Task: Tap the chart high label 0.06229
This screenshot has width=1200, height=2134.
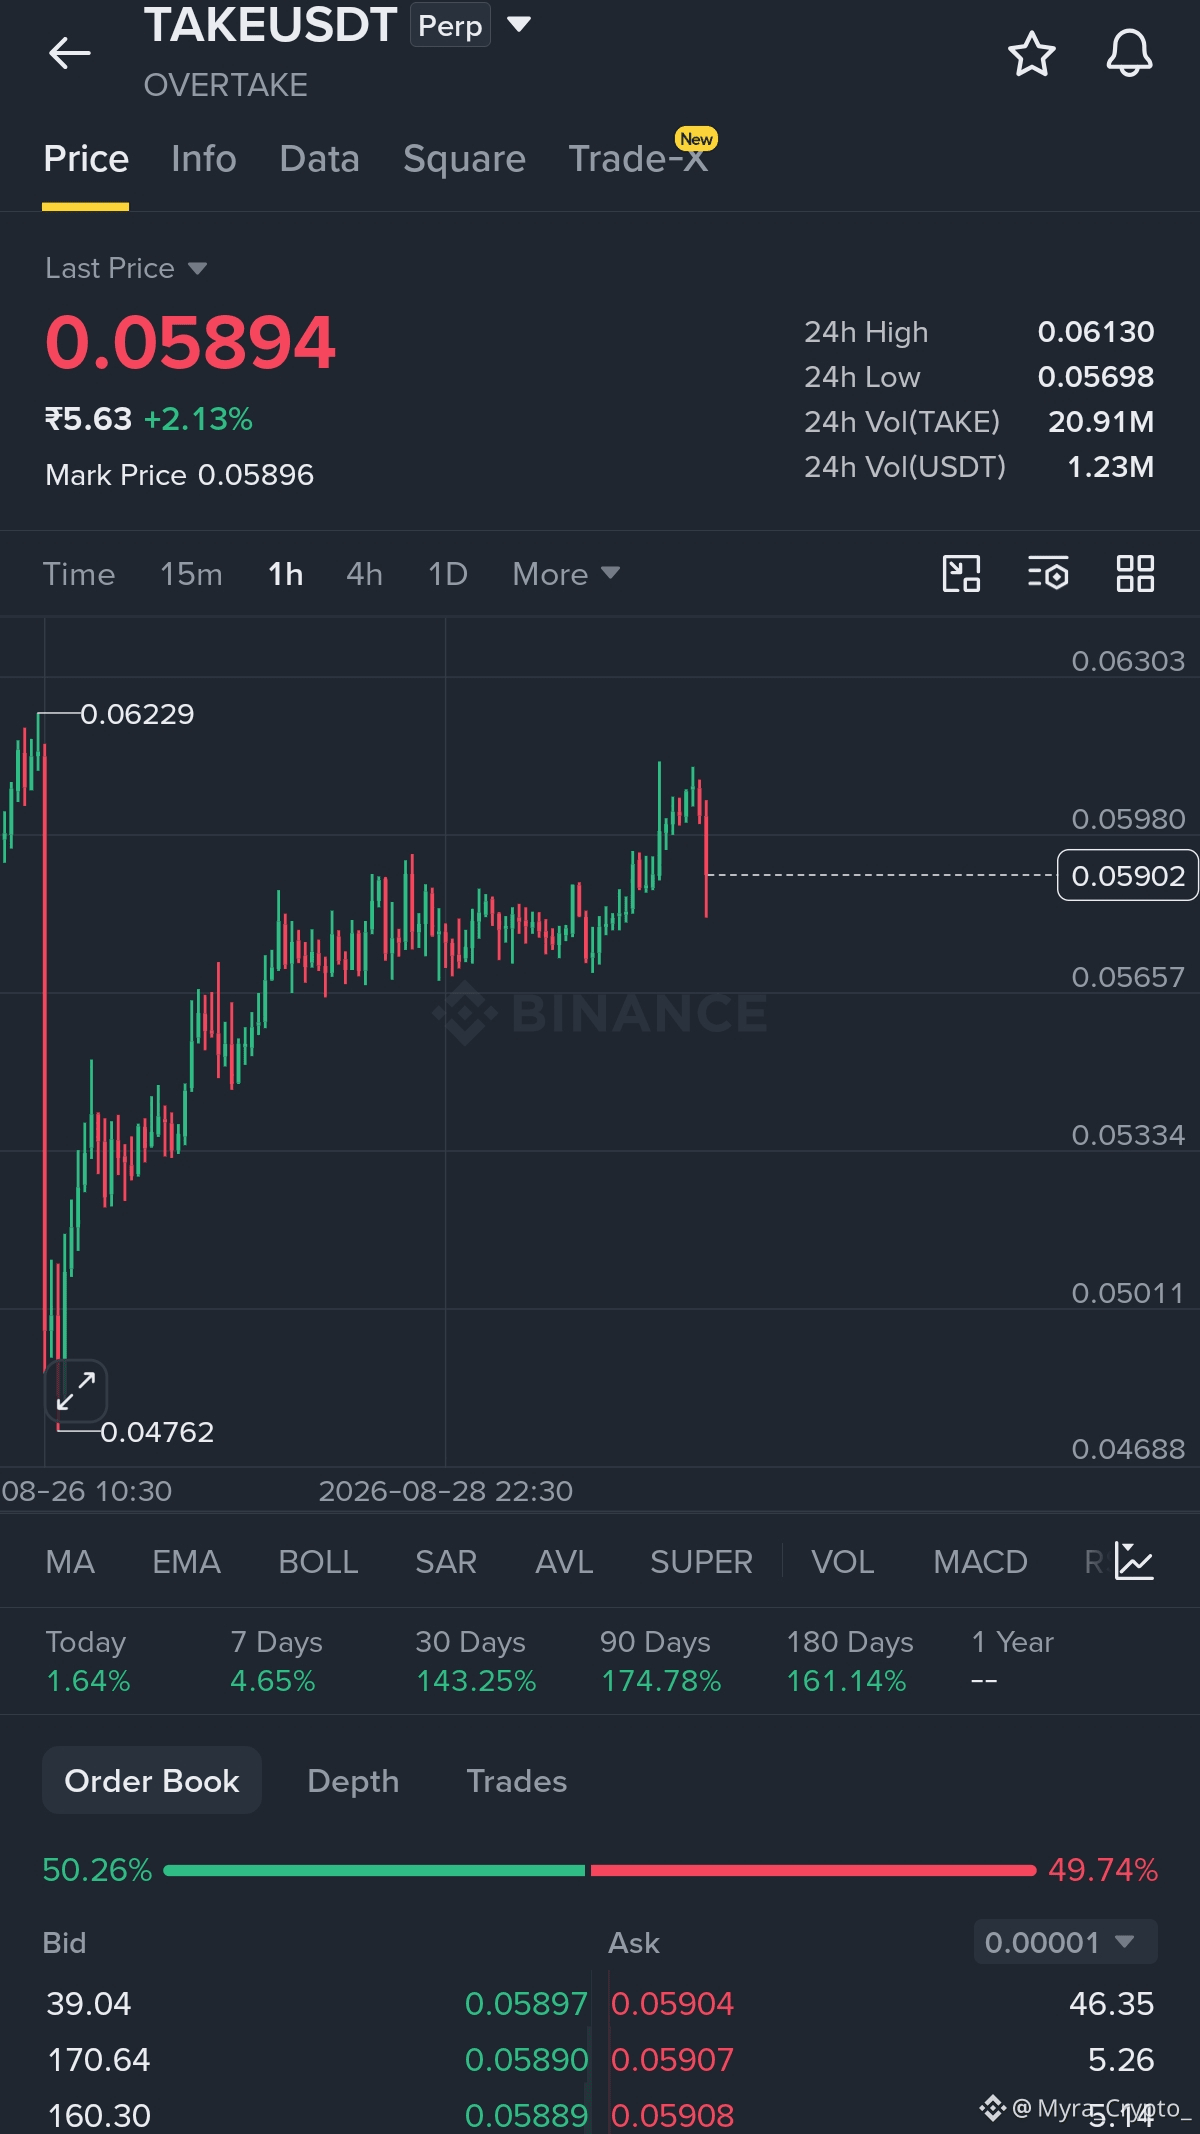Action: click(x=137, y=713)
